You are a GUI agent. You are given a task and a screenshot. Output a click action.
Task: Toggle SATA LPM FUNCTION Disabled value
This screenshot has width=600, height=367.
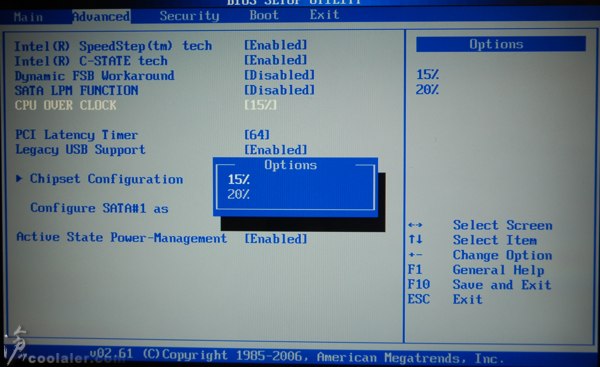coord(280,90)
